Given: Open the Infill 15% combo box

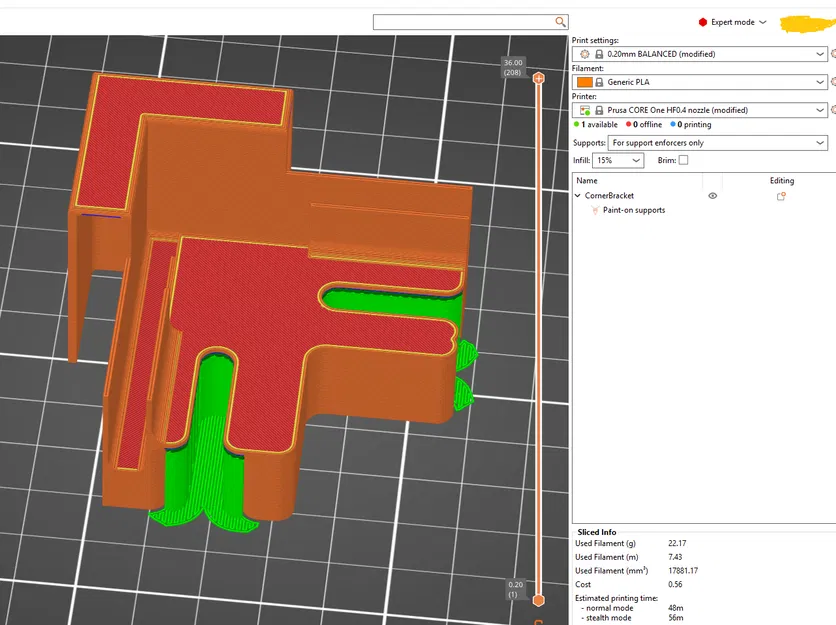Looking at the screenshot, I should (618, 161).
